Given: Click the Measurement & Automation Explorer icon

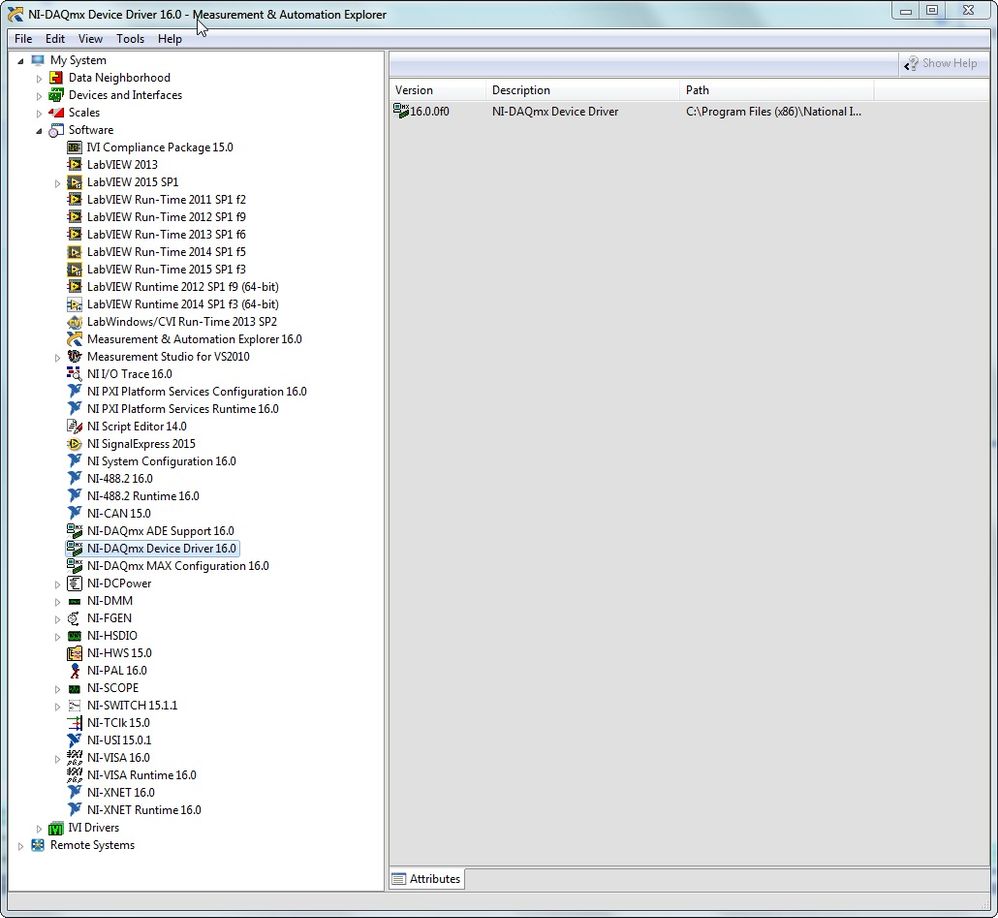Looking at the screenshot, I should coord(74,339).
